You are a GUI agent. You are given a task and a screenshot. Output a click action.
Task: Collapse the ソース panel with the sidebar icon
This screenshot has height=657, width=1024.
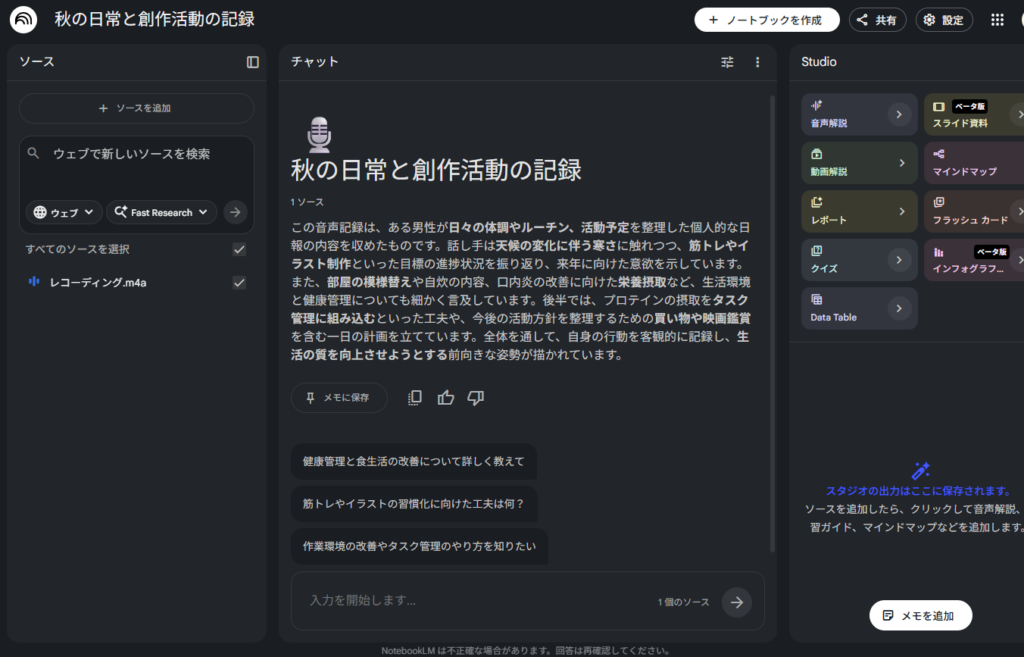[253, 62]
